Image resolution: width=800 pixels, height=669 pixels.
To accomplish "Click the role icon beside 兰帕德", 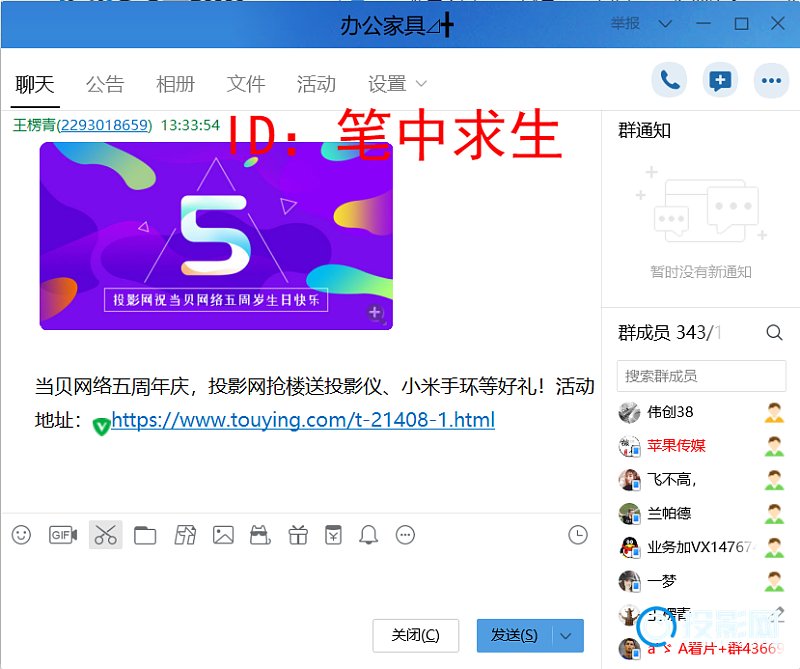I will coord(774,513).
